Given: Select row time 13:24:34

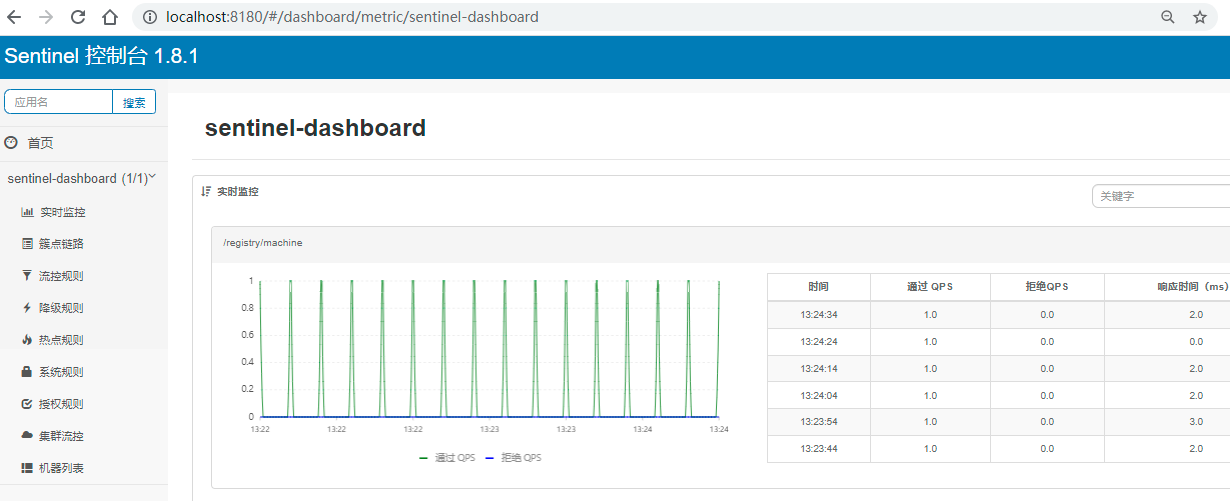Looking at the screenshot, I should [819, 314].
